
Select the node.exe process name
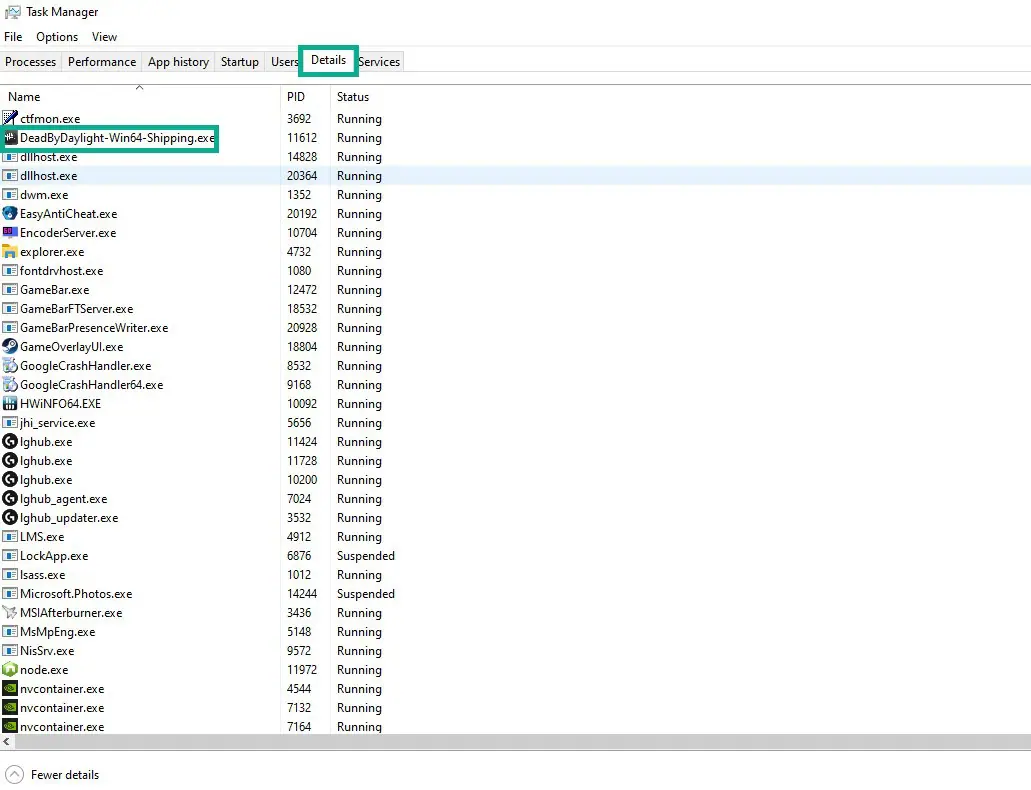pyautogui.click(x=44, y=670)
